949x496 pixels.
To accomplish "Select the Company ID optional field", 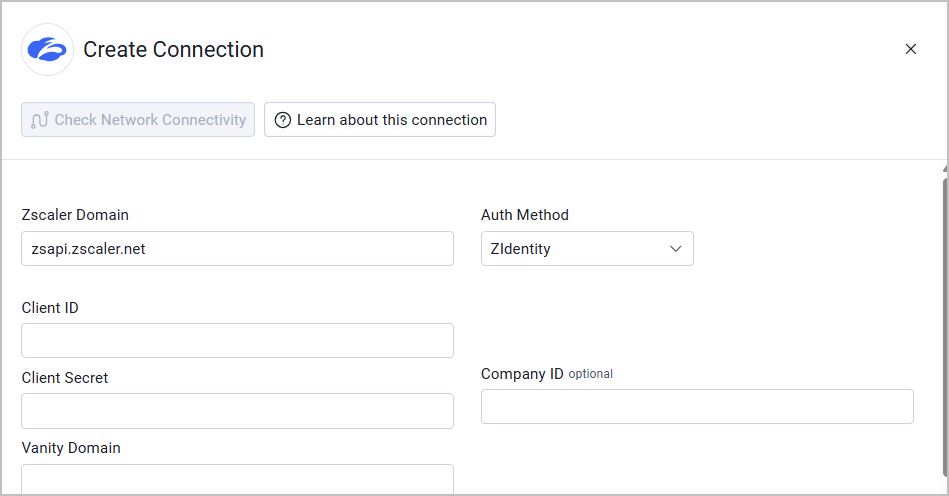I will 697,406.
